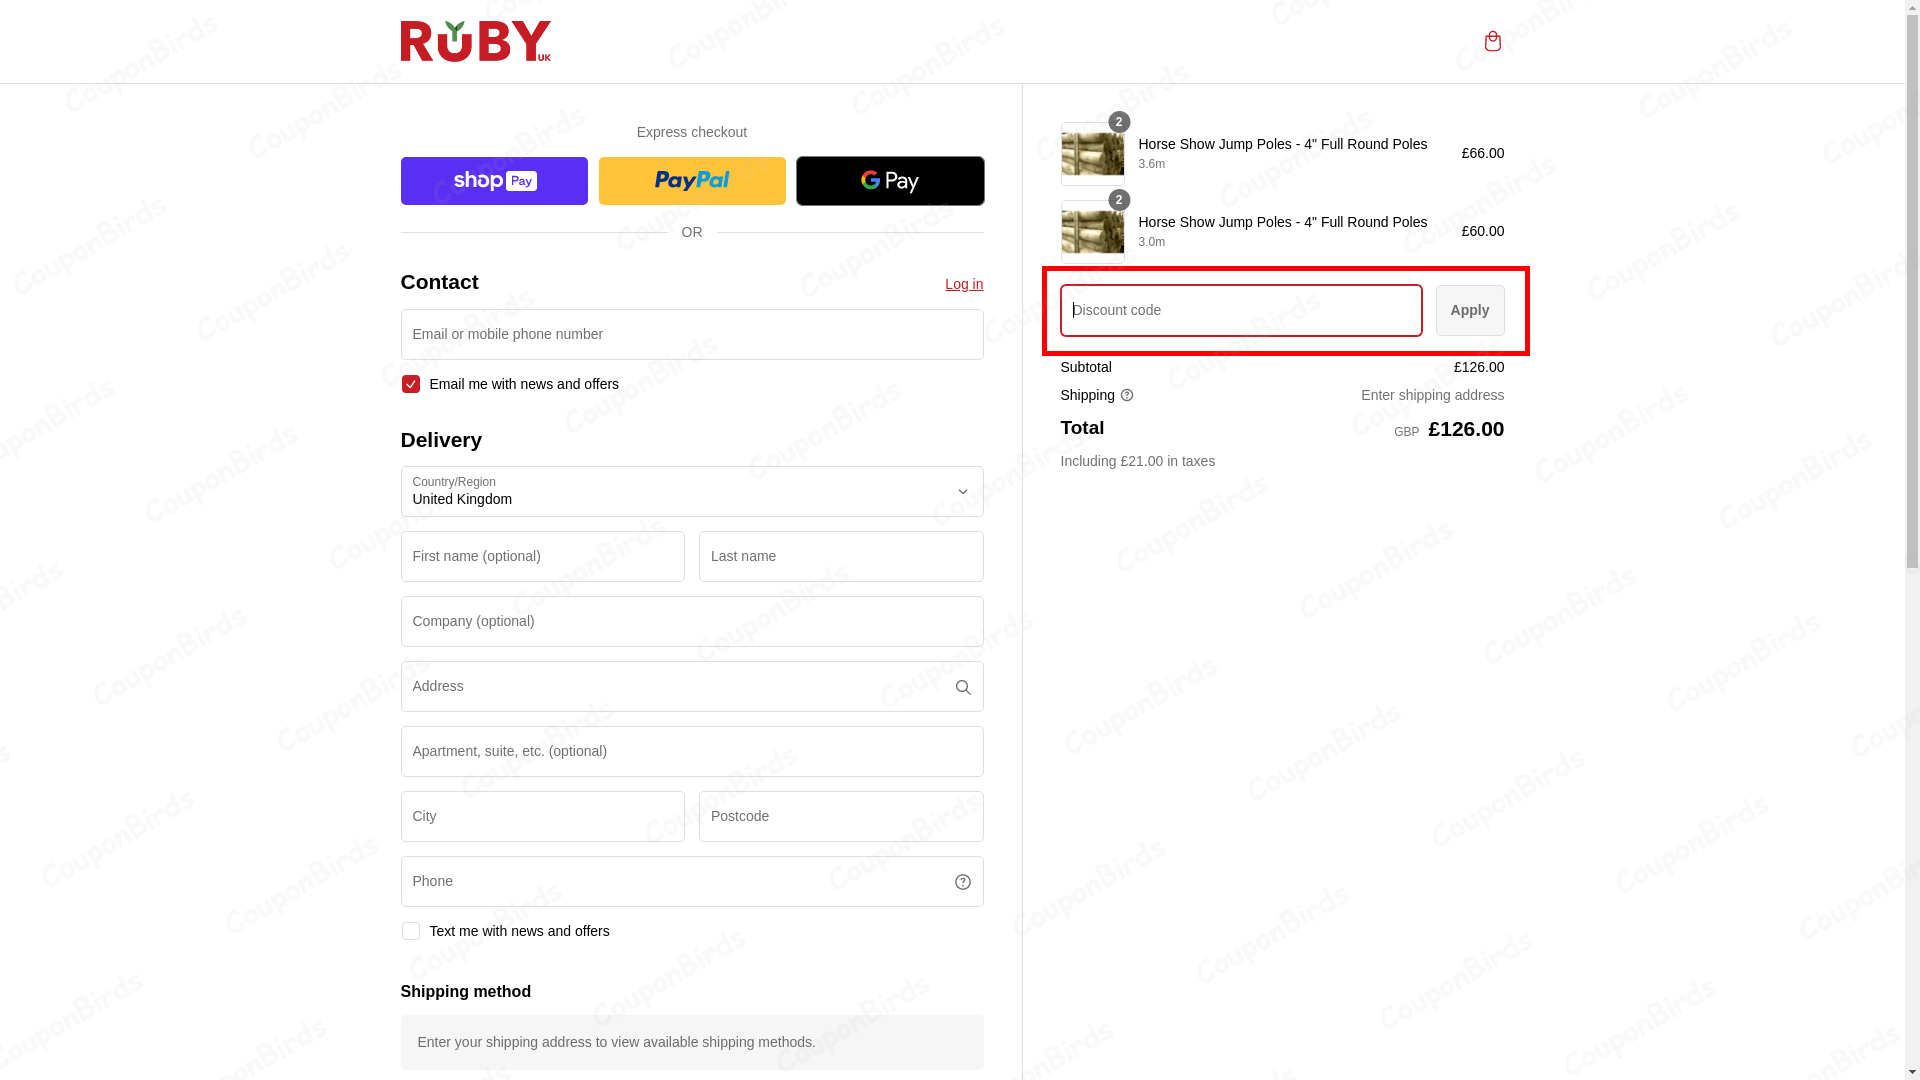Check out with Shop Pay
Viewport: 1920px width, 1080px height.
tap(493, 181)
